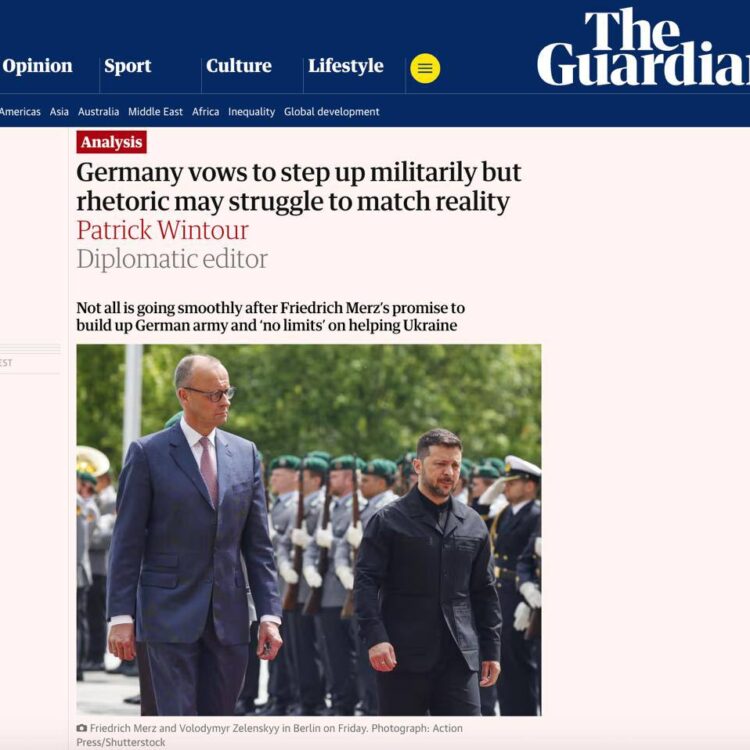The width and height of the screenshot is (750, 750).
Task: Go to Australia news subsection
Action: [99, 112]
